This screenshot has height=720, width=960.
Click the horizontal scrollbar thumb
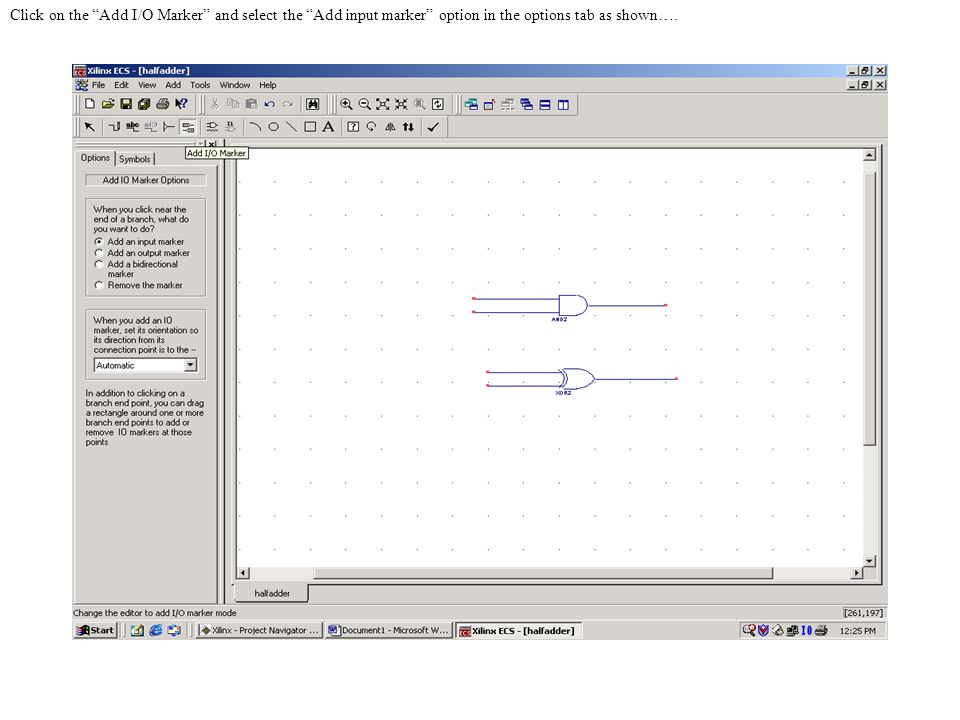[543, 573]
